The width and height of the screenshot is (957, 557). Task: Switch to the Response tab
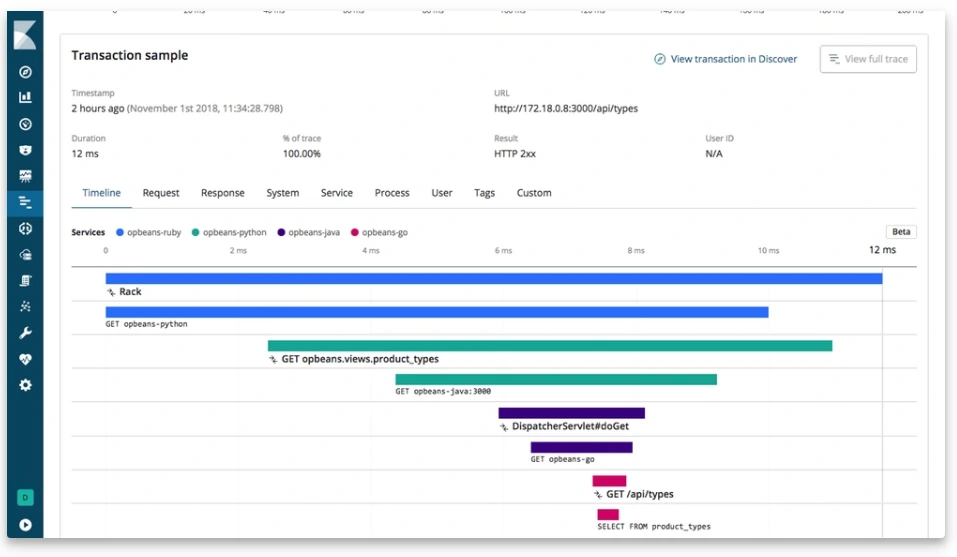coord(223,193)
